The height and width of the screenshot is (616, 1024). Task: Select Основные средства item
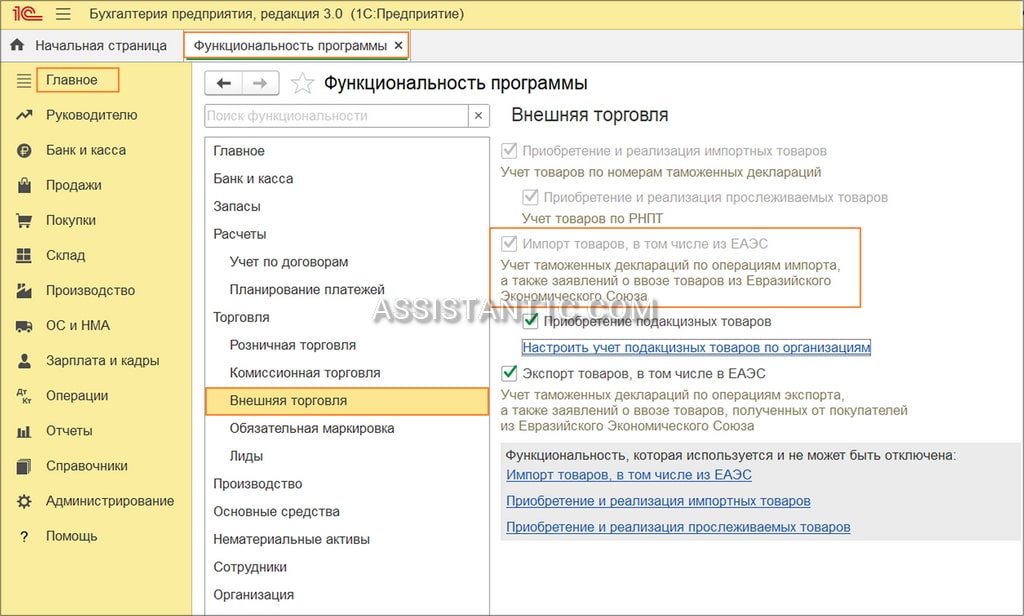tap(347, 511)
